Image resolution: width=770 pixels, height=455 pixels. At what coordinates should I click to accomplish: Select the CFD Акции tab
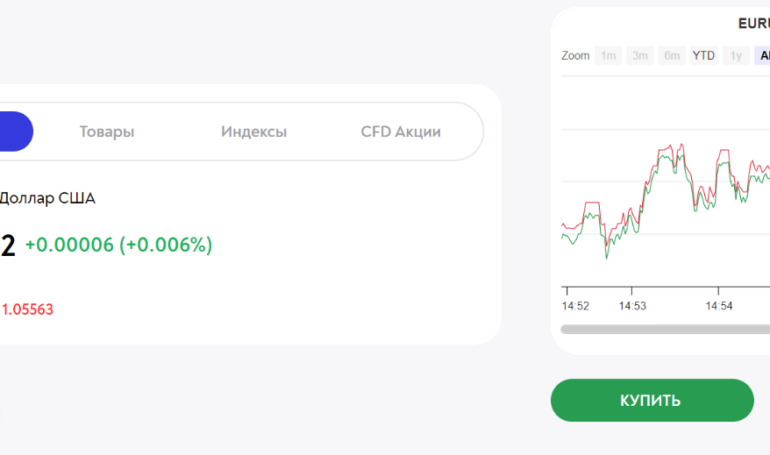[400, 131]
